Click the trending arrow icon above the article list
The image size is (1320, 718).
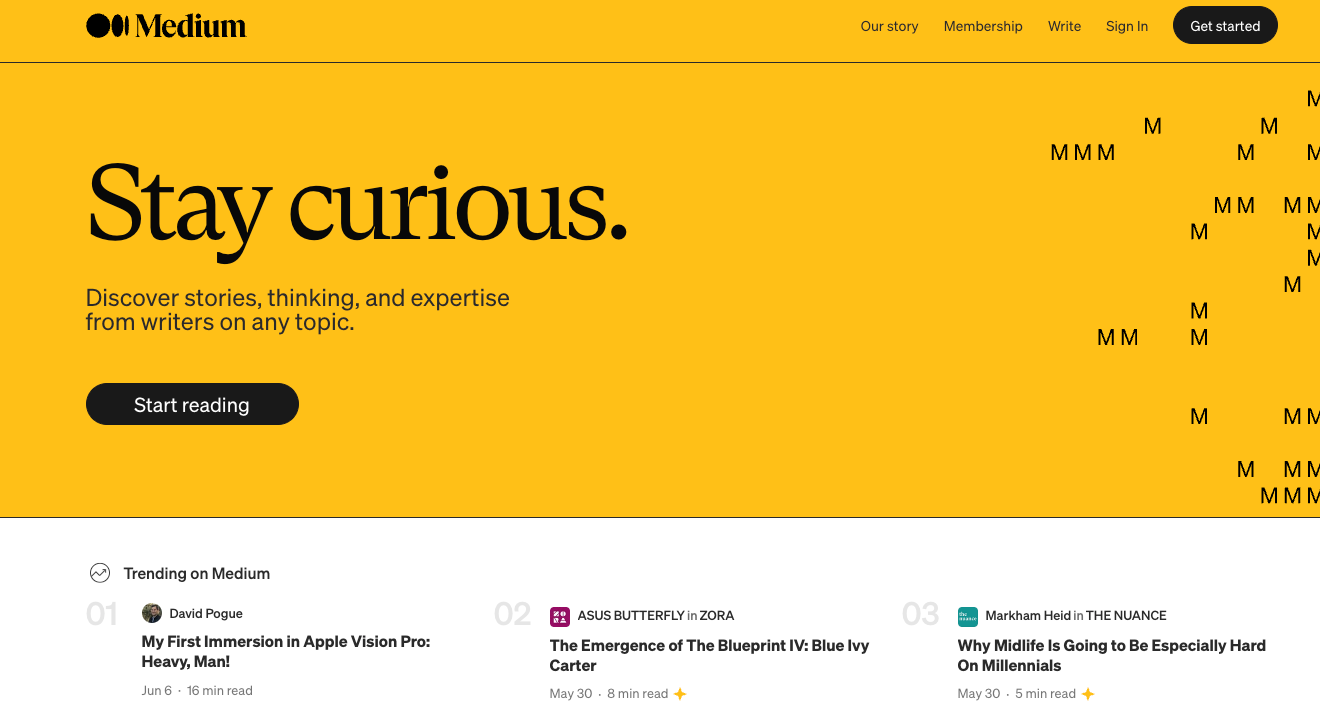100,573
